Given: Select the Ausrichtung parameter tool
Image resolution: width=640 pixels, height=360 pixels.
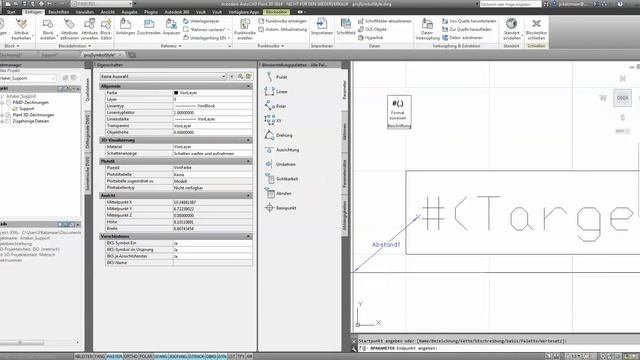Looking at the screenshot, I should click(282, 150).
